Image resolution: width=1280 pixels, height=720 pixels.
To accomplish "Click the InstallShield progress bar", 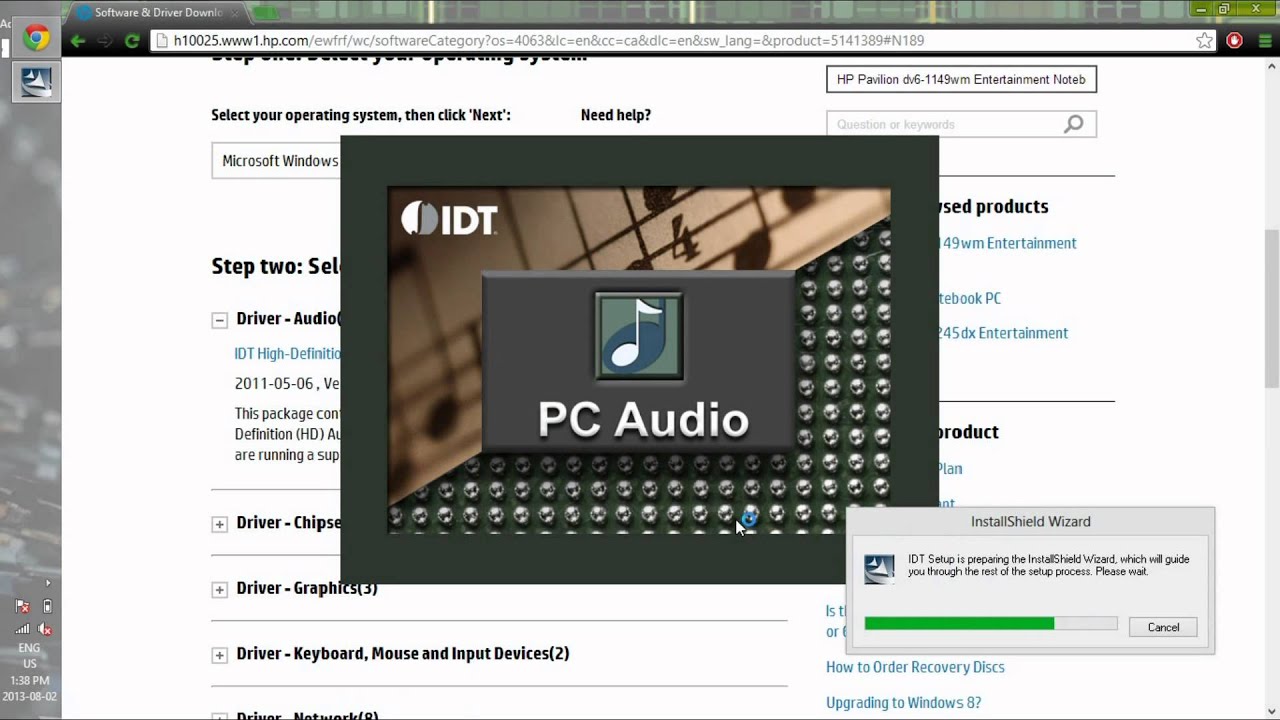I will point(991,624).
